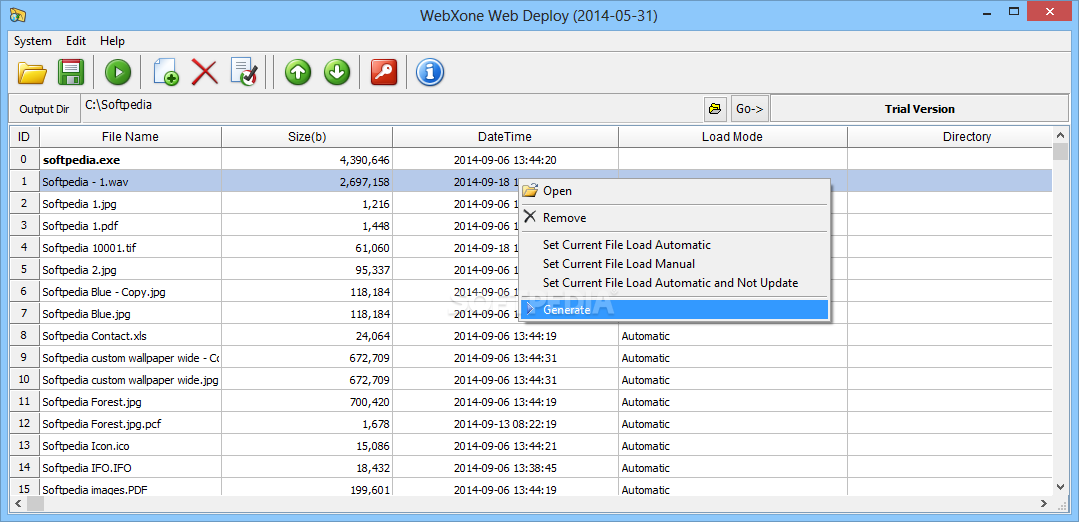Click the red X delete toolbar icon

(204, 72)
